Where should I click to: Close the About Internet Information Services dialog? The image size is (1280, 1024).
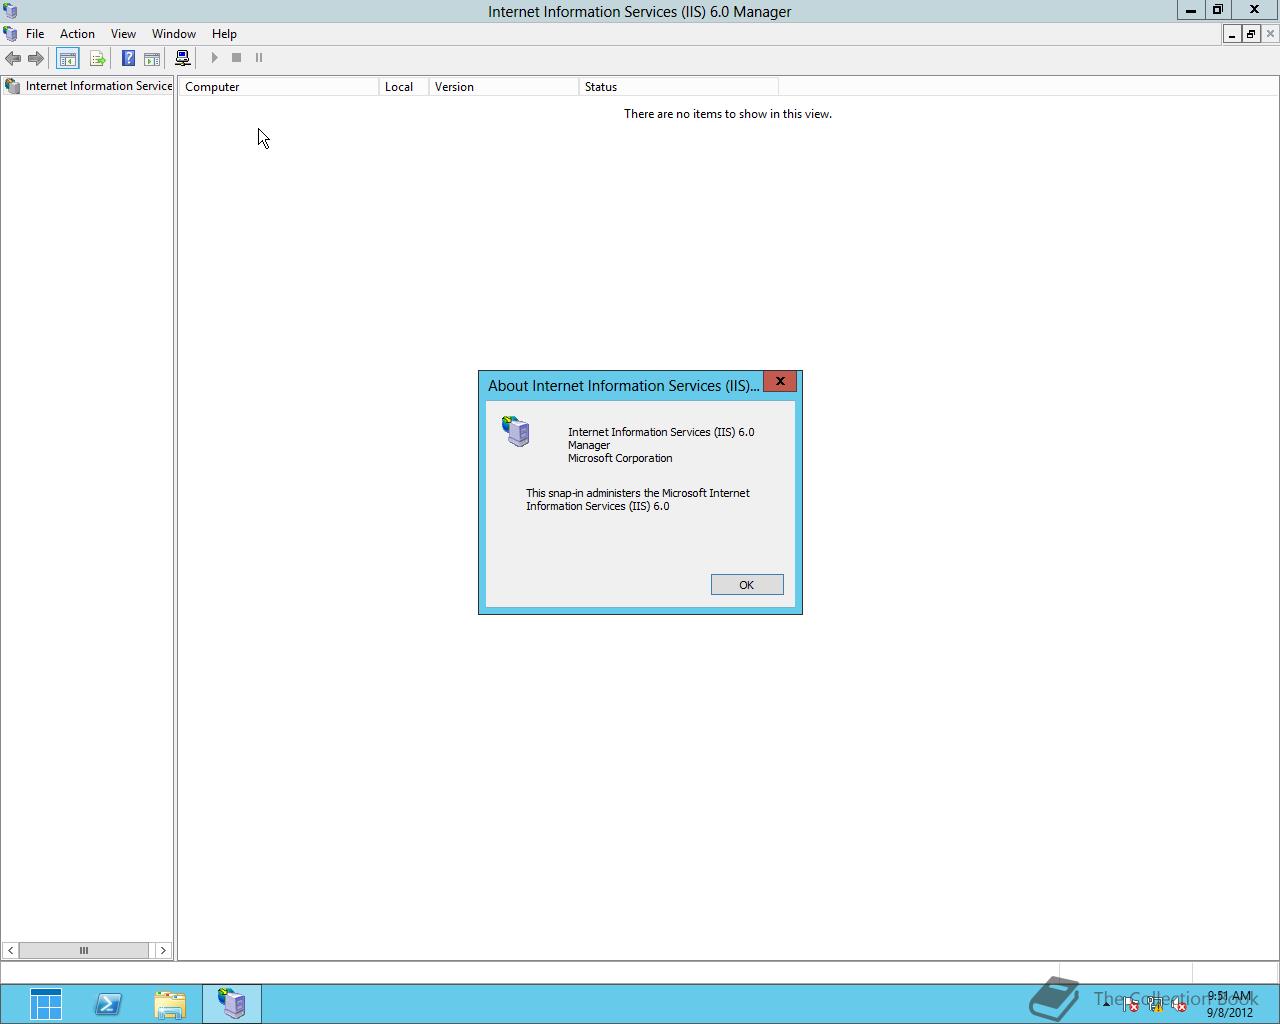click(780, 382)
